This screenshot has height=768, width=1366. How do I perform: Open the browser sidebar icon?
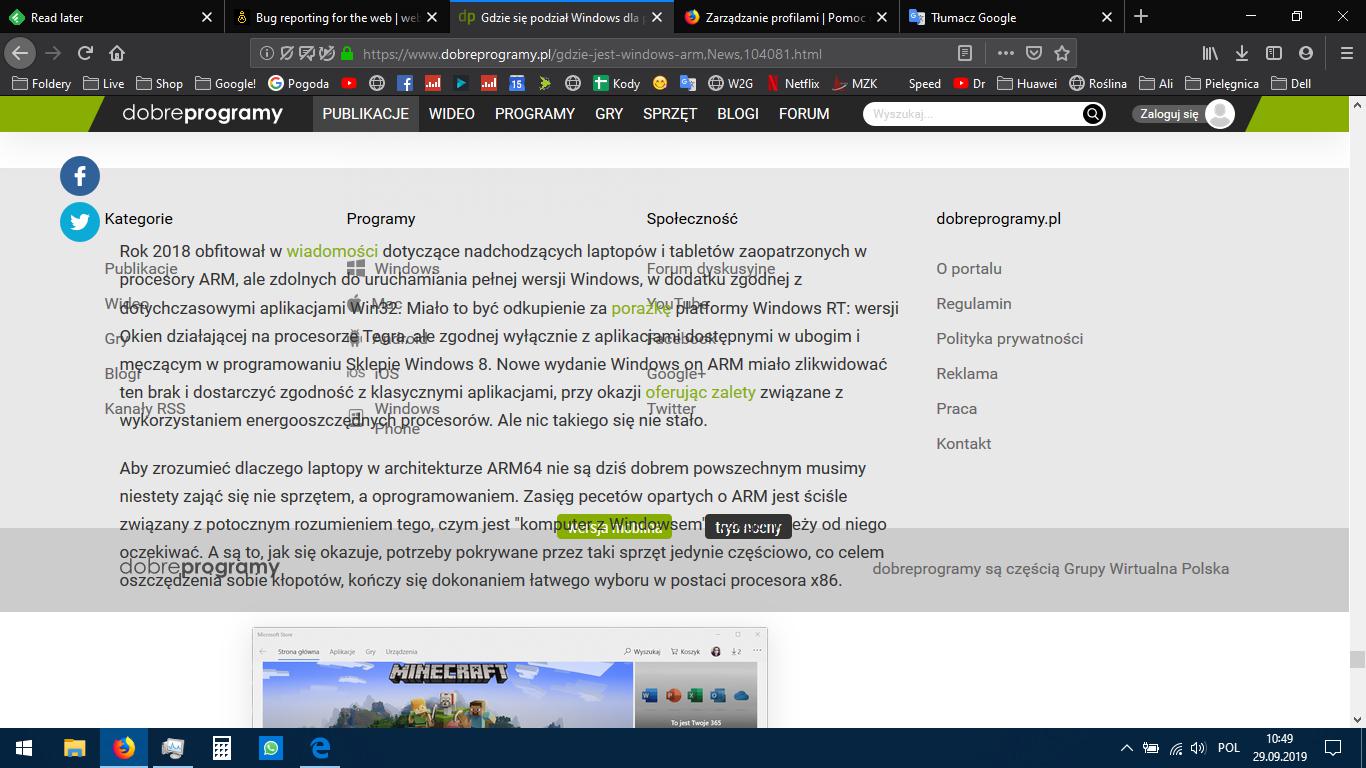1273,53
